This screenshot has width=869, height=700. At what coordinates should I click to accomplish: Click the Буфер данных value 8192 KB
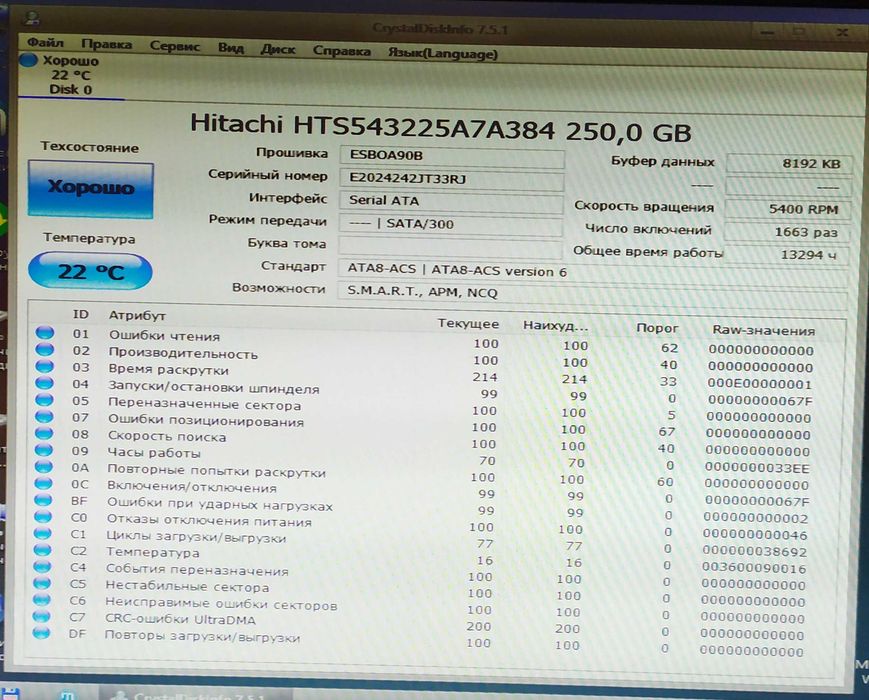click(789, 163)
